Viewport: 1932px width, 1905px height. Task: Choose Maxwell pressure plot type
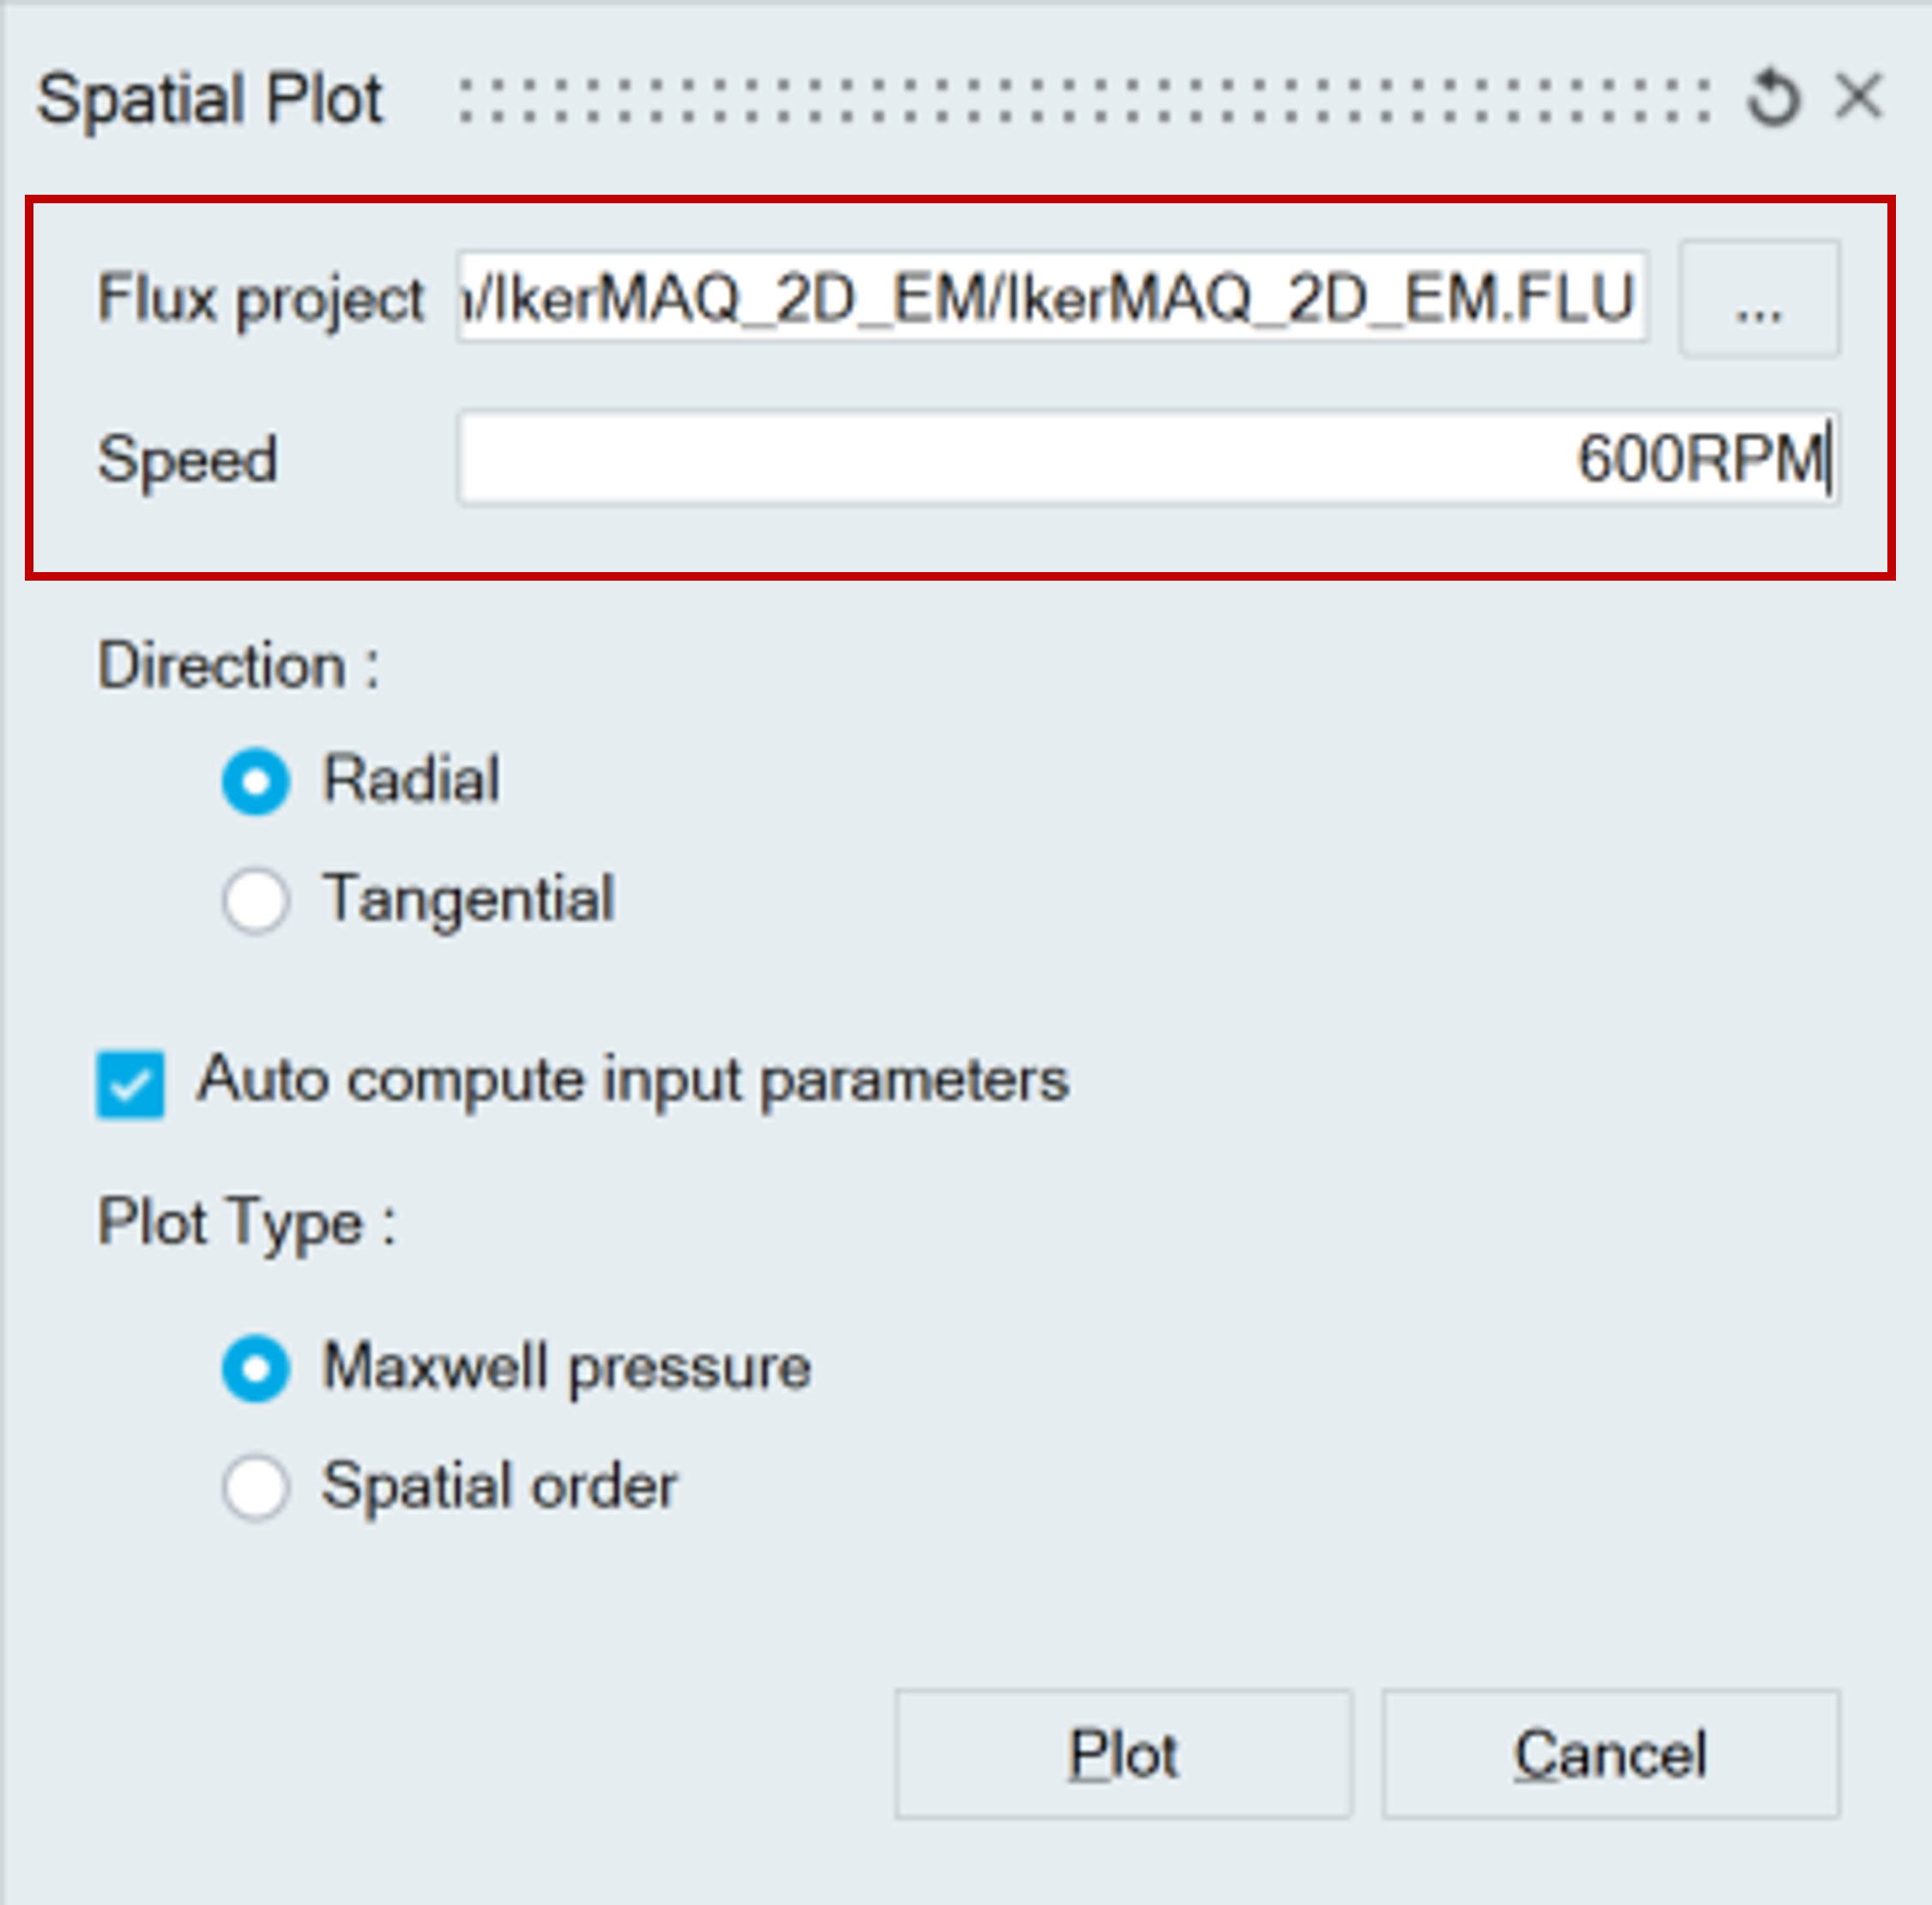coord(256,1368)
